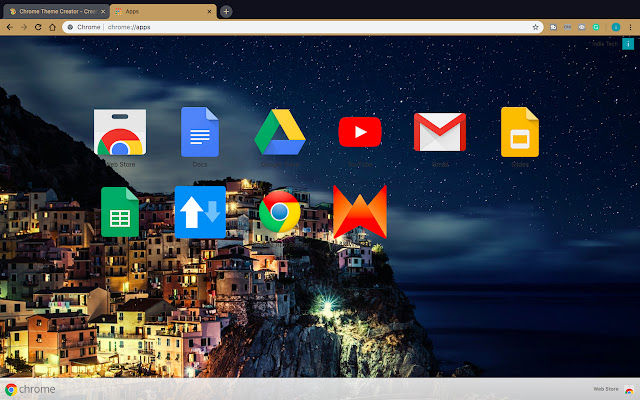640x400 pixels.
Task: Launch the Google Docs app
Action: pos(200,132)
